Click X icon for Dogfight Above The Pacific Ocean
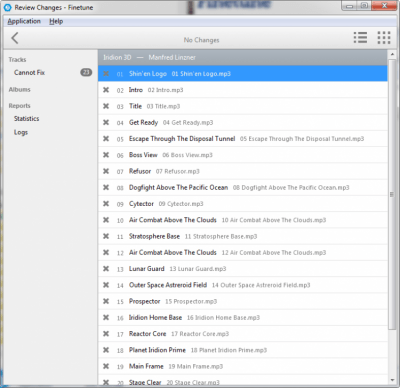The image size is (400, 388). [106, 187]
